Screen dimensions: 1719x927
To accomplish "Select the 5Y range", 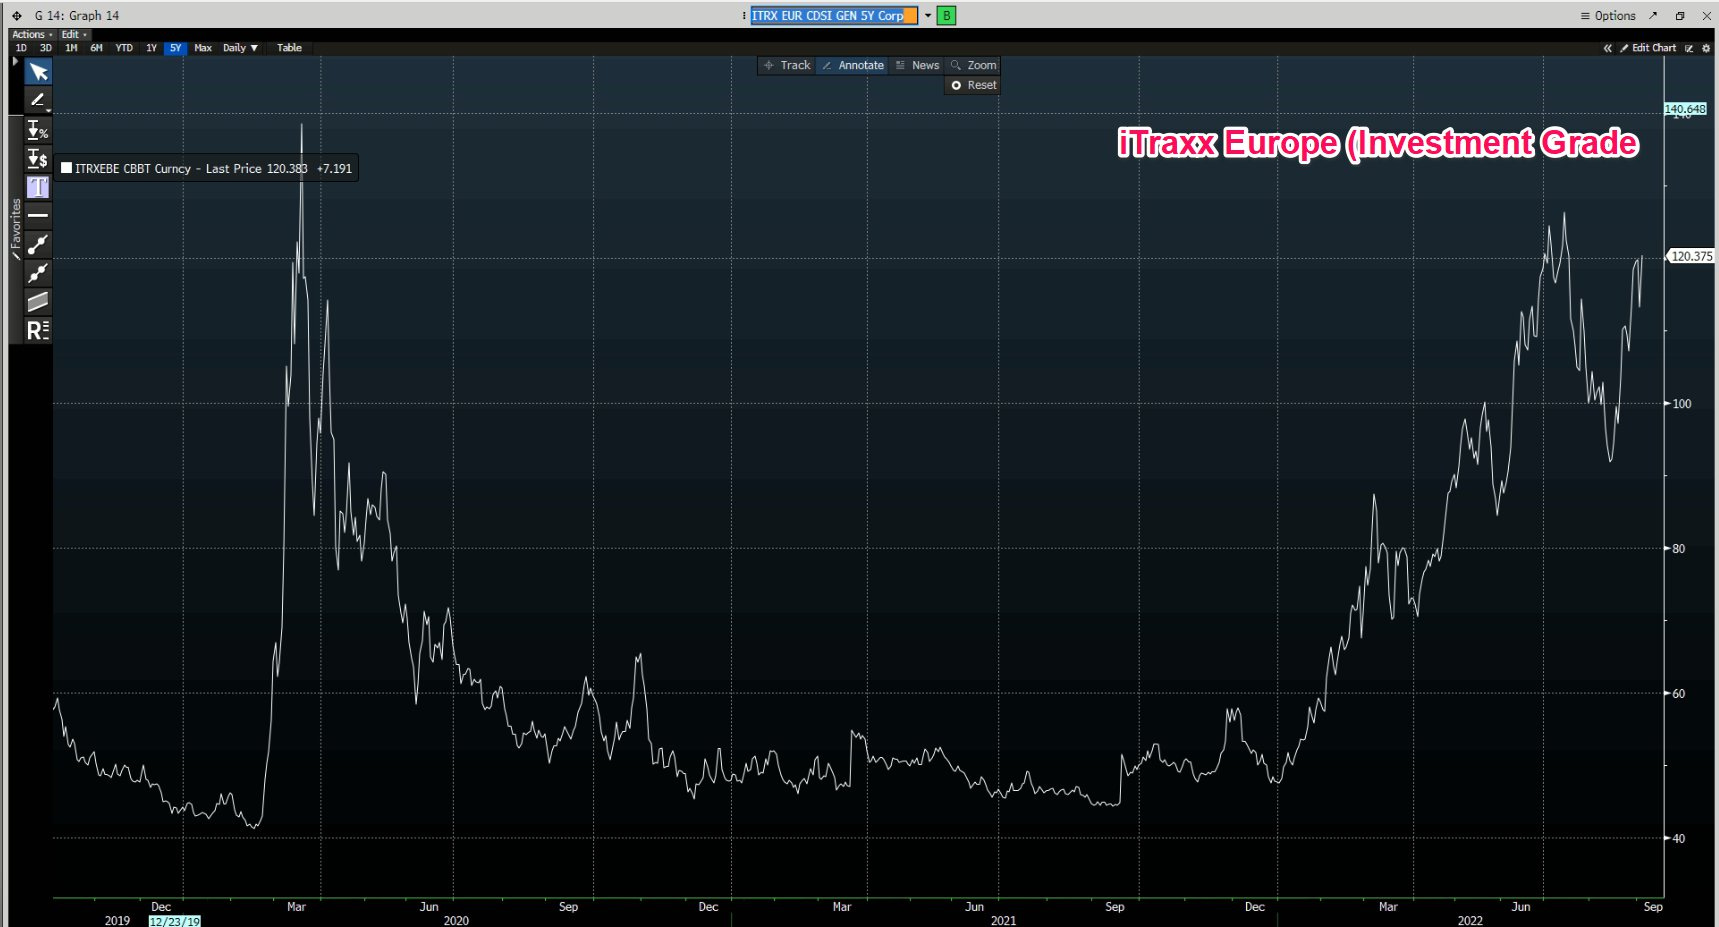I will (x=175, y=48).
